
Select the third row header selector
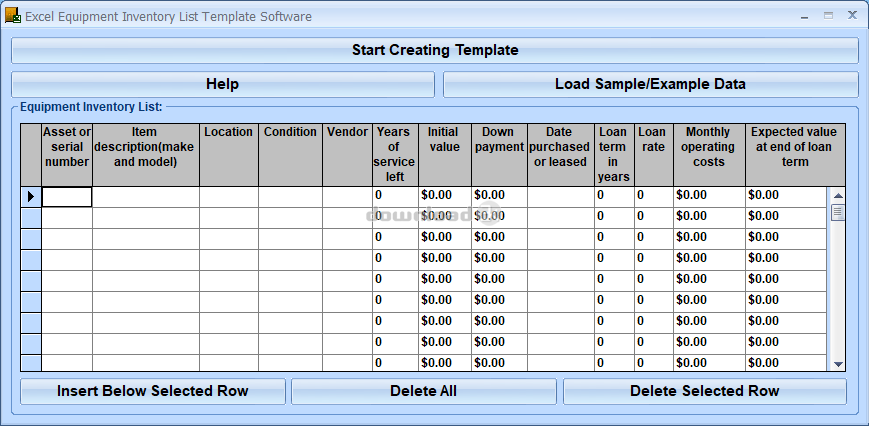(31, 239)
